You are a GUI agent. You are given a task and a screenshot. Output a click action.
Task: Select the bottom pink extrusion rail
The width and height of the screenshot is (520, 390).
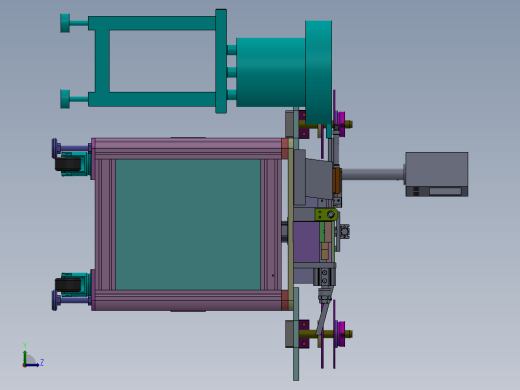tap(188, 300)
